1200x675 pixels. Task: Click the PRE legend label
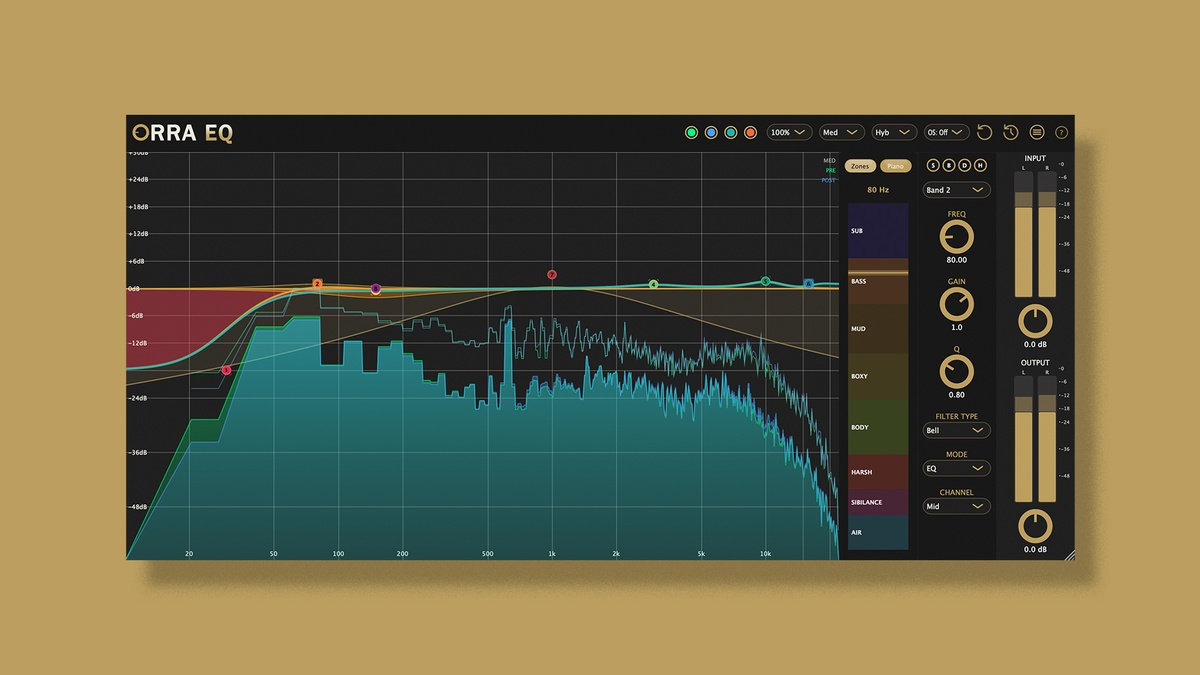click(x=830, y=171)
